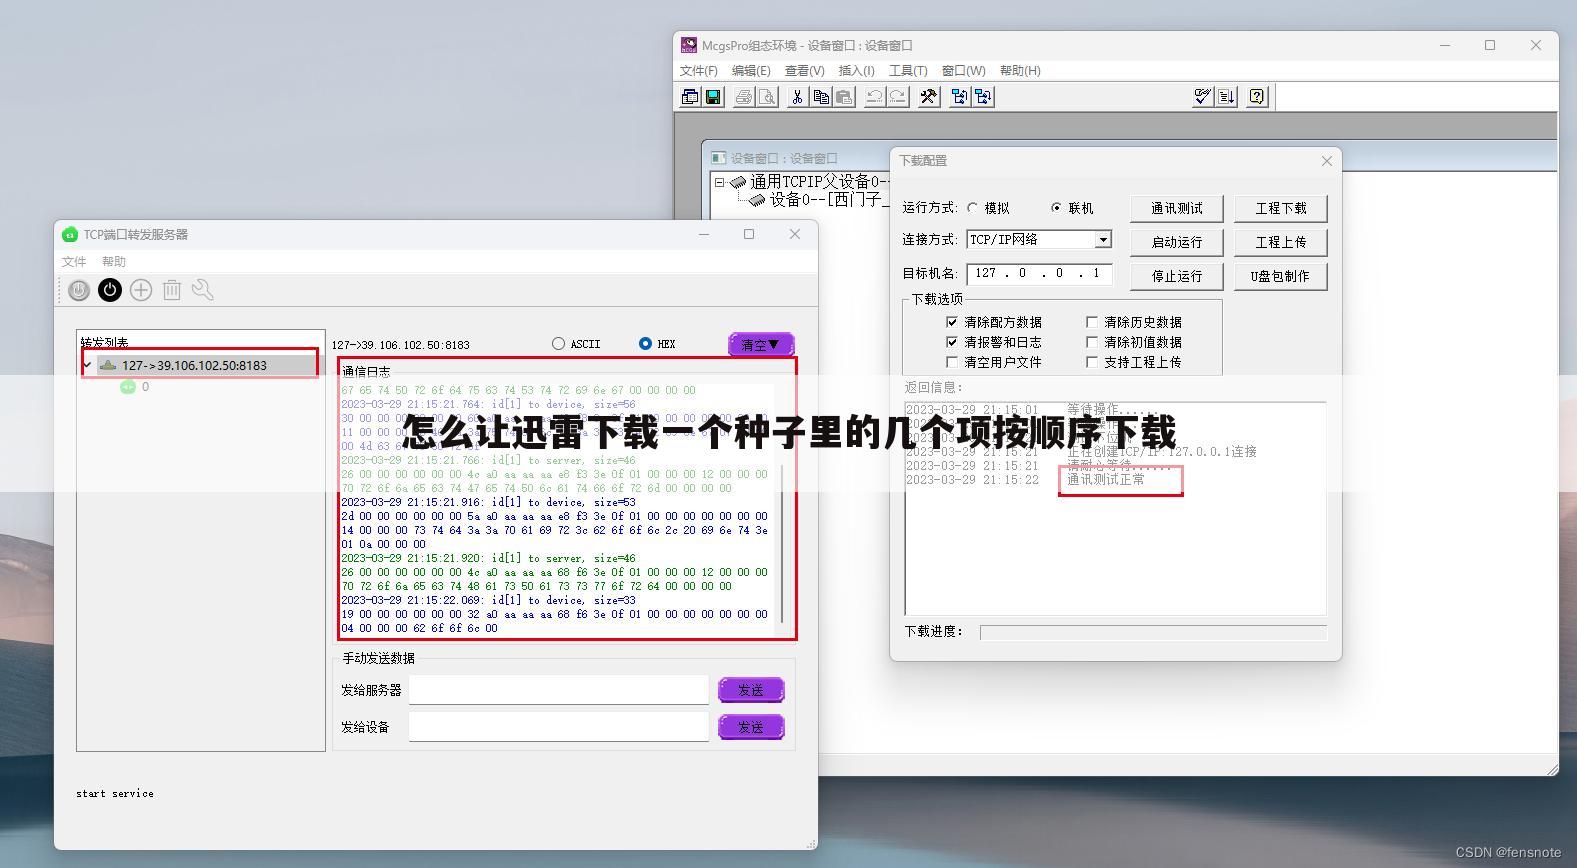Select the ASCII radio button
The image size is (1577, 868).
coord(558,343)
